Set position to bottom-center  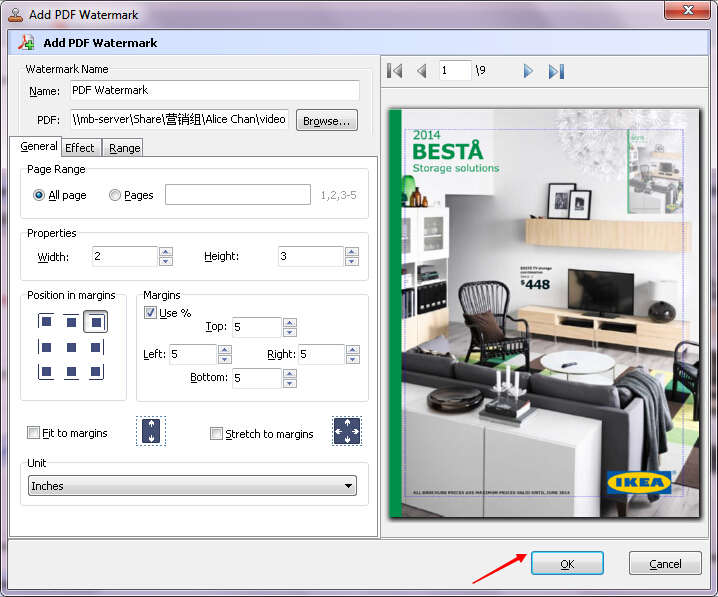point(71,371)
